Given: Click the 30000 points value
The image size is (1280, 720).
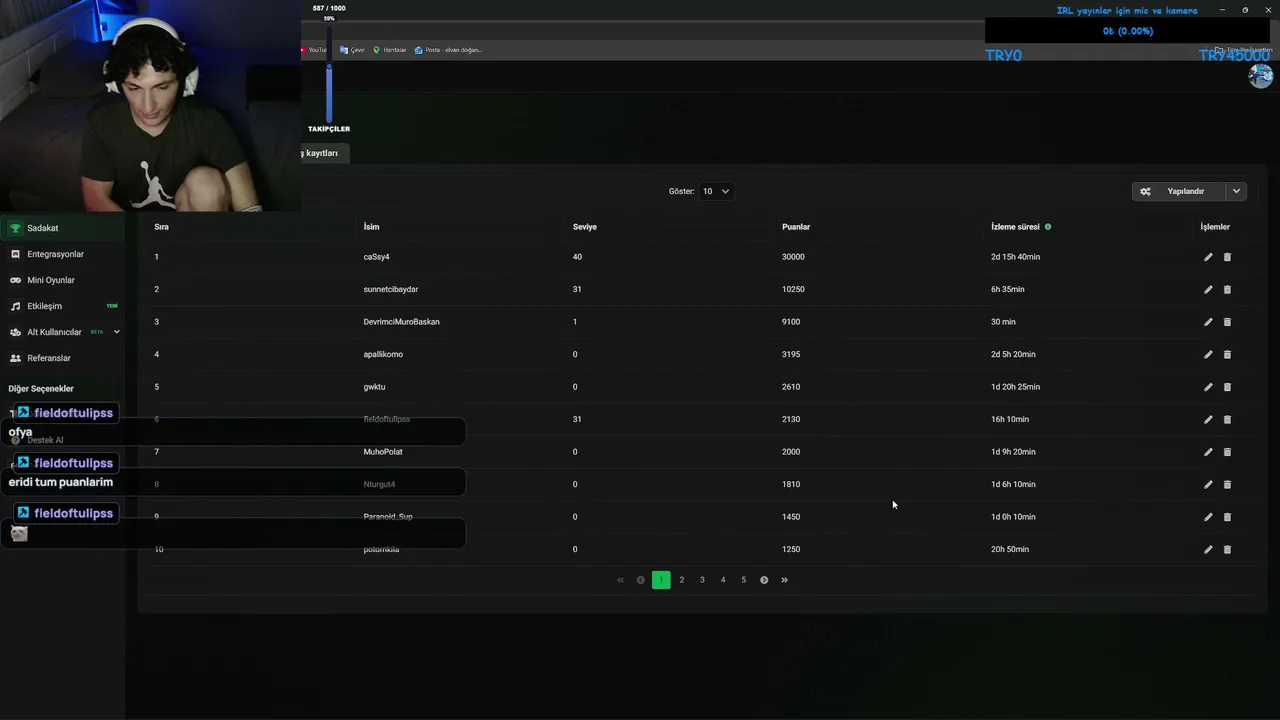Looking at the screenshot, I should [x=793, y=257].
